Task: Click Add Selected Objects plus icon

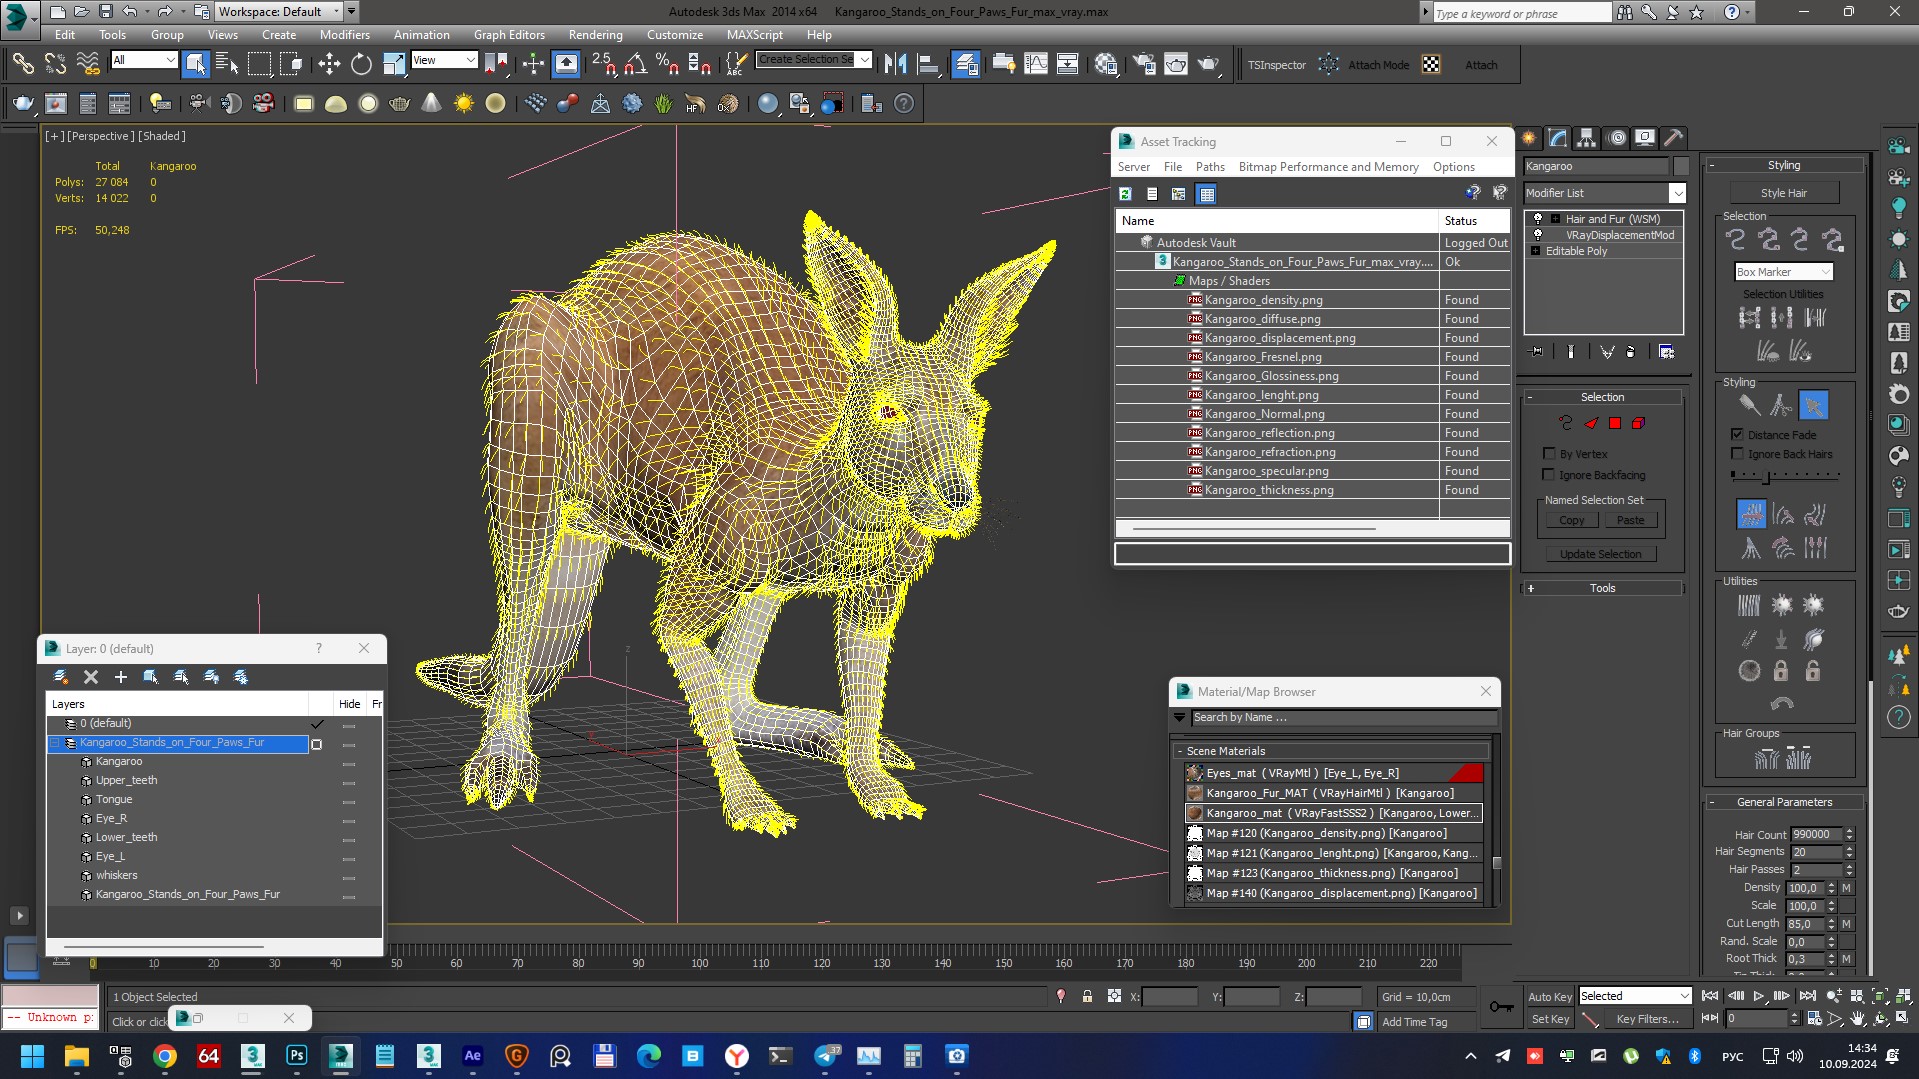Action: point(121,677)
